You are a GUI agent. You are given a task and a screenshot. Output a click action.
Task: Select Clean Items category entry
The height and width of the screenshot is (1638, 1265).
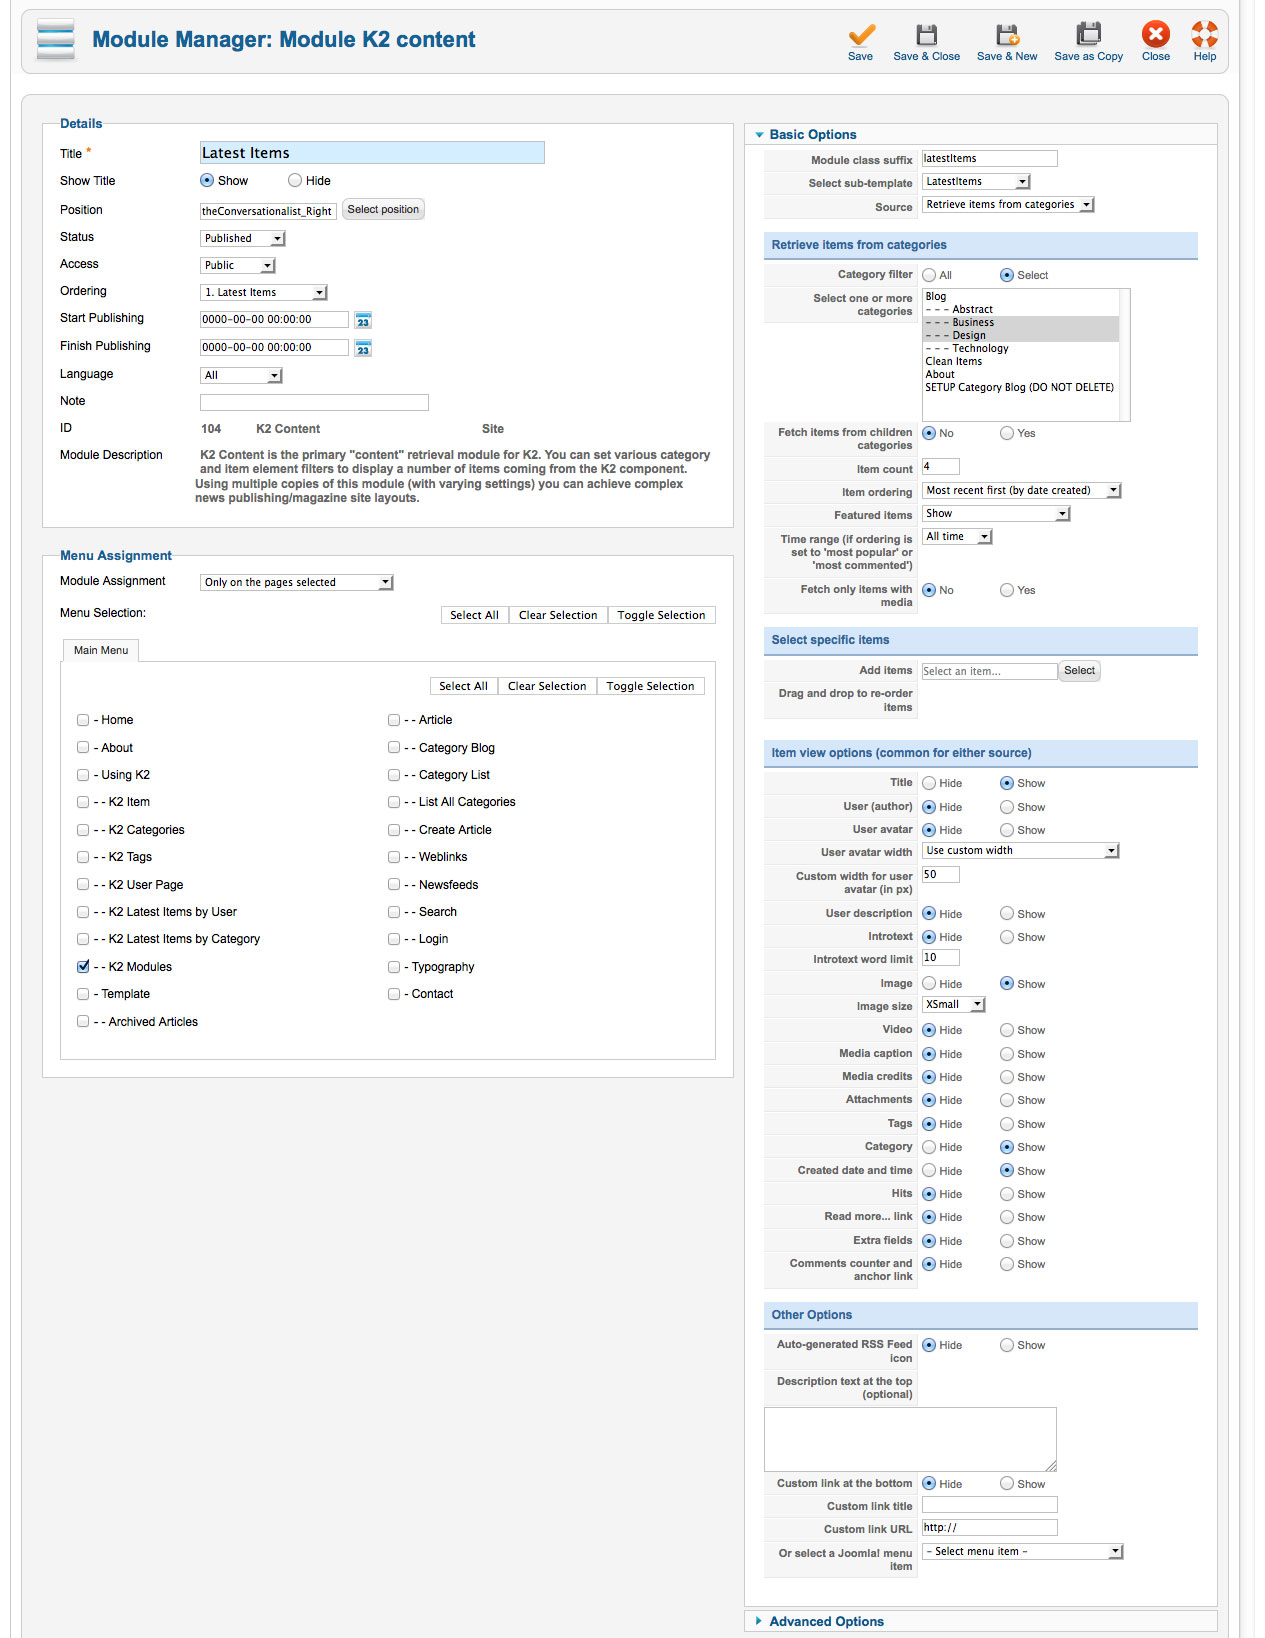(1020, 361)
